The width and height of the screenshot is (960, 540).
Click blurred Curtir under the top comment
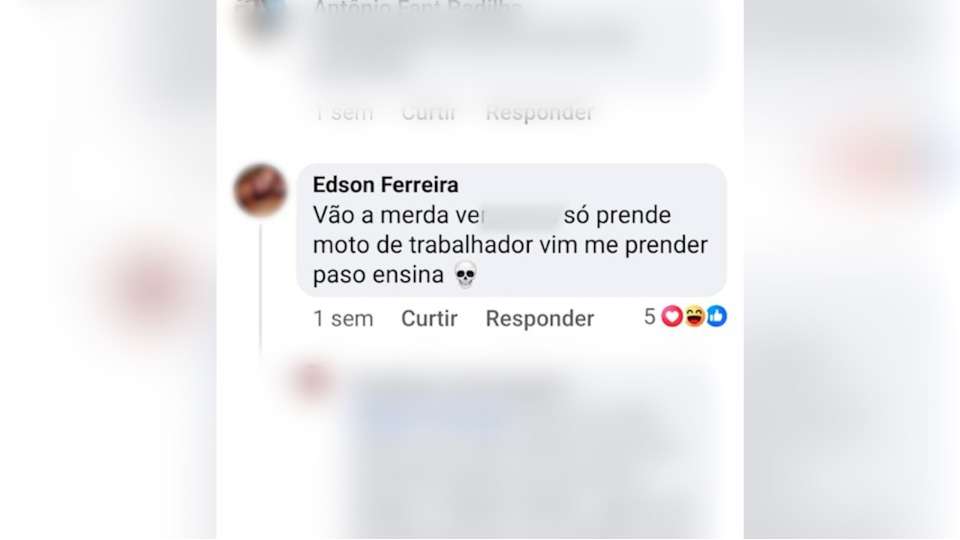click(429, 113)
